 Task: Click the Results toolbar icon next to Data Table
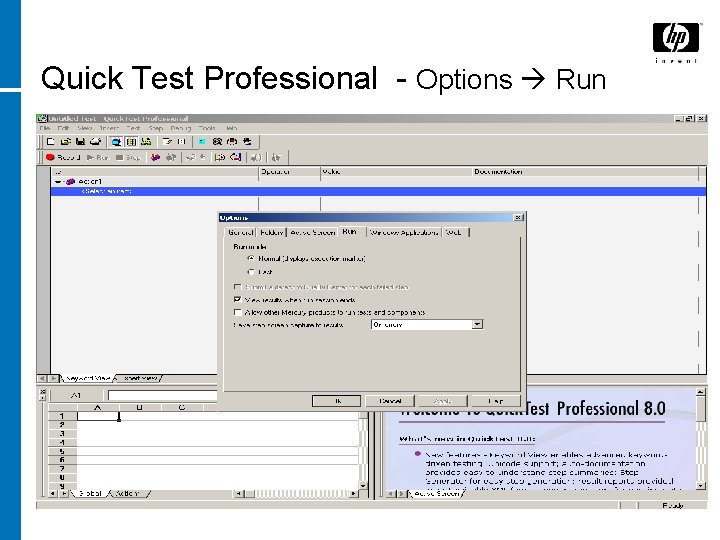[x=146, y=141]
